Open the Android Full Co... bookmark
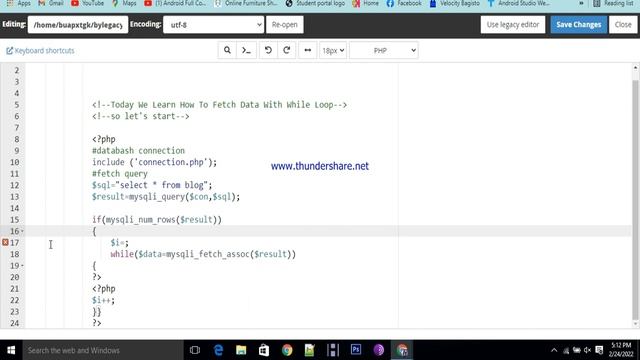640x360 pixels. coord(175,3)
